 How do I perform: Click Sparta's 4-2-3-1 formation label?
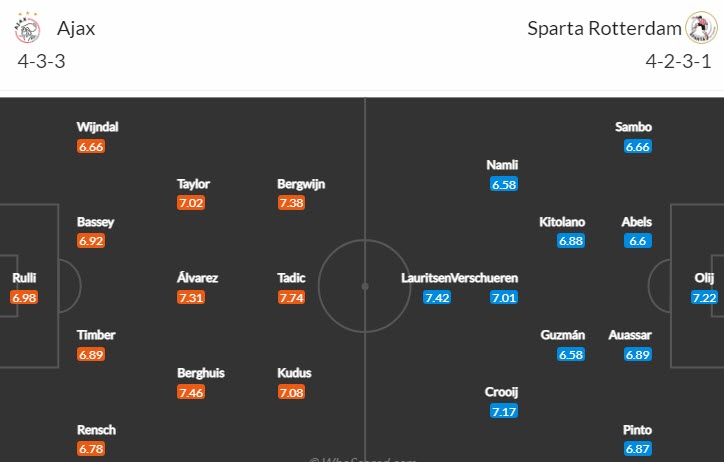coord(679,62)
